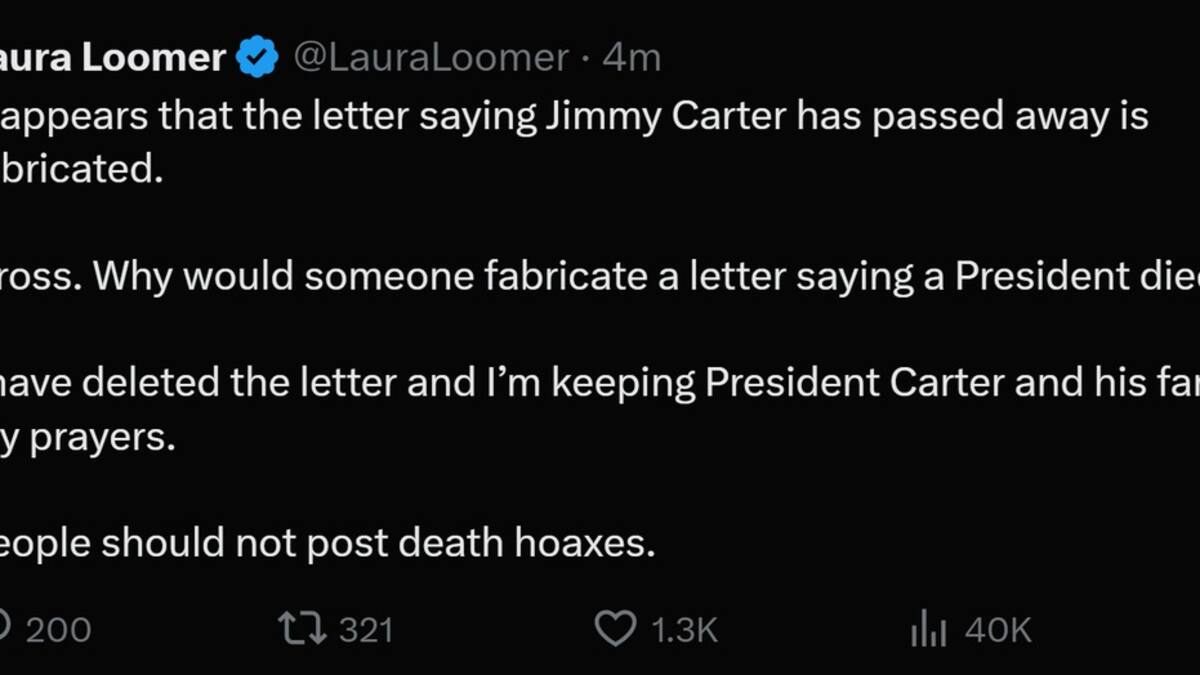Click the 1.3K likes count
Viewport: 1200px width, 675px height.
[684, 630]
